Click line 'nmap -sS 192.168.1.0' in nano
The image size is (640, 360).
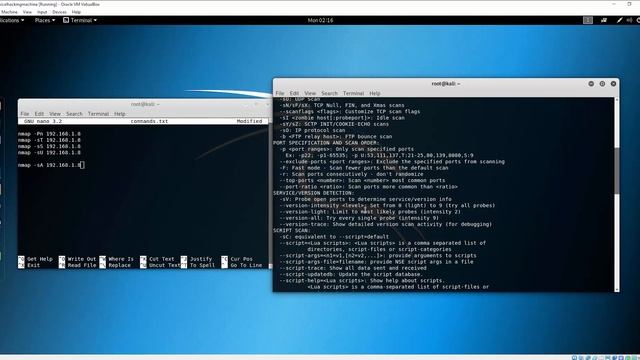point(49,147)
